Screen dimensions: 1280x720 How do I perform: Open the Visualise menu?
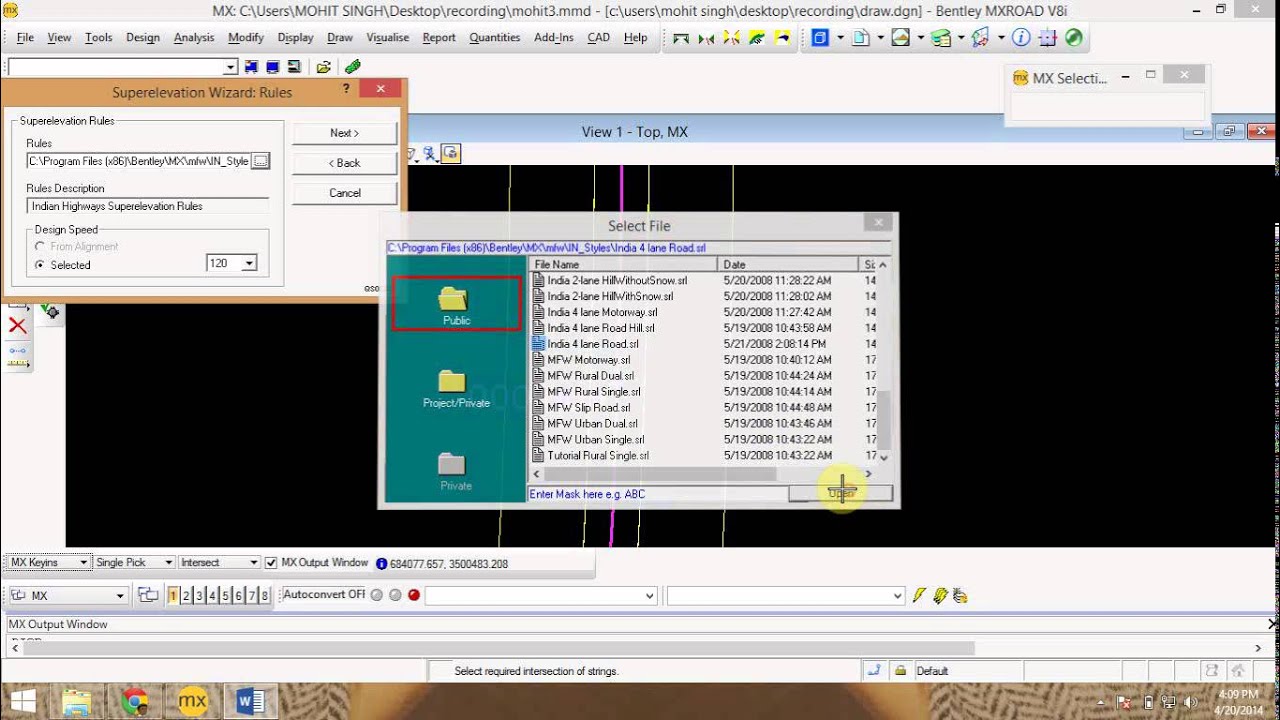(x=387, y=38)
